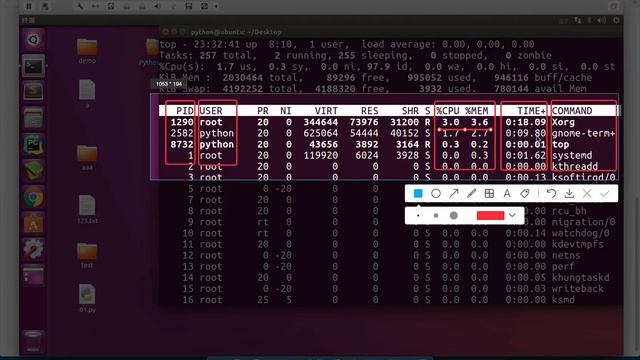Click the VM toolbar speaker icon

pyautogui.click(x=158, y=6)
